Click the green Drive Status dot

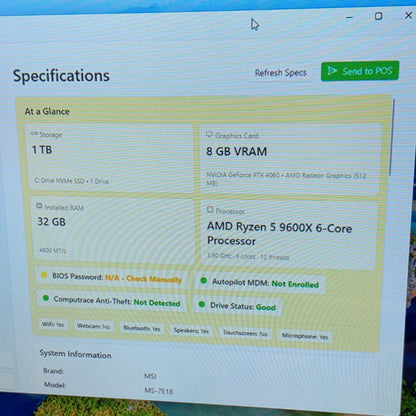(202, 304)
